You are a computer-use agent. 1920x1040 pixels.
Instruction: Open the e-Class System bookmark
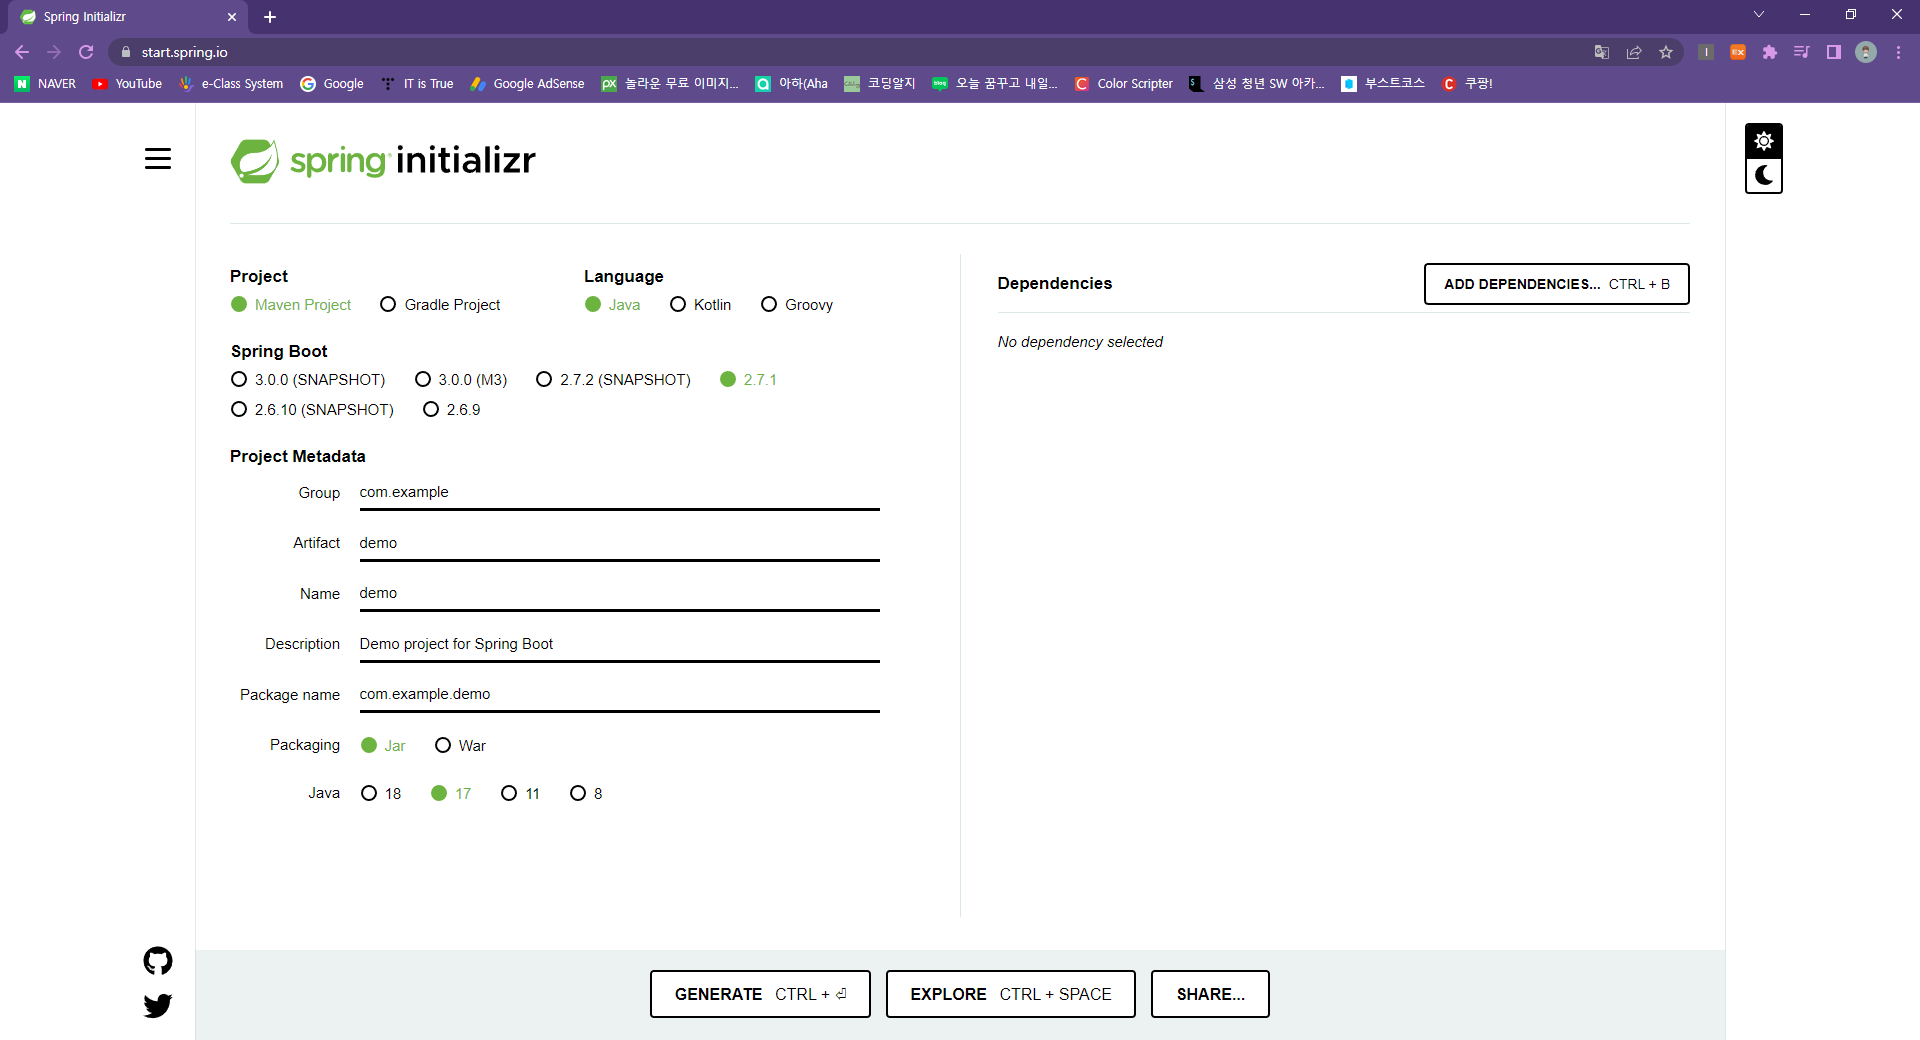point(231,84)
